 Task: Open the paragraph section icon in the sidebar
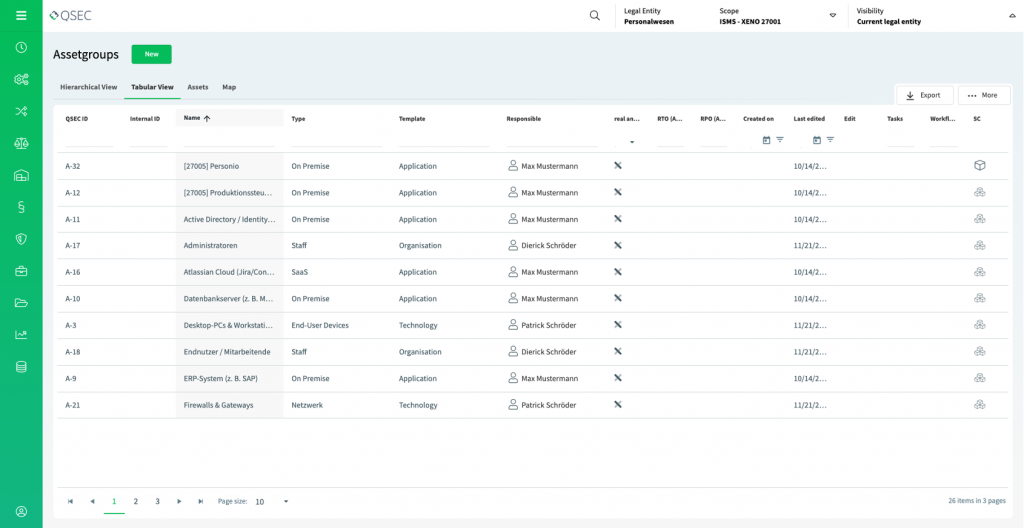[21, 207]
